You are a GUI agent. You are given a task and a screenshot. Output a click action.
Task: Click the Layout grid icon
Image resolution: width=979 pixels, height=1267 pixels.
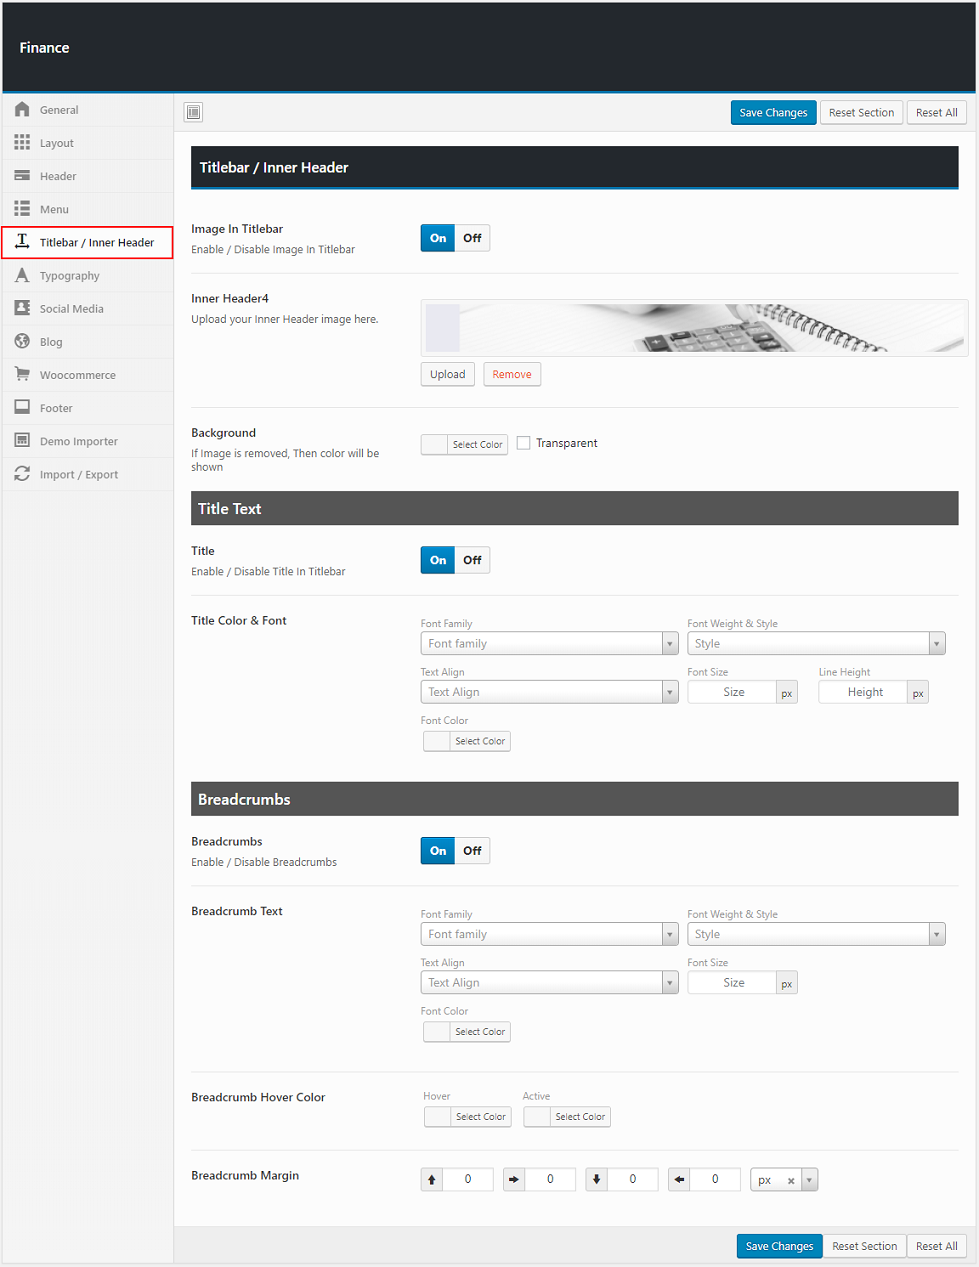coord(22,143)
